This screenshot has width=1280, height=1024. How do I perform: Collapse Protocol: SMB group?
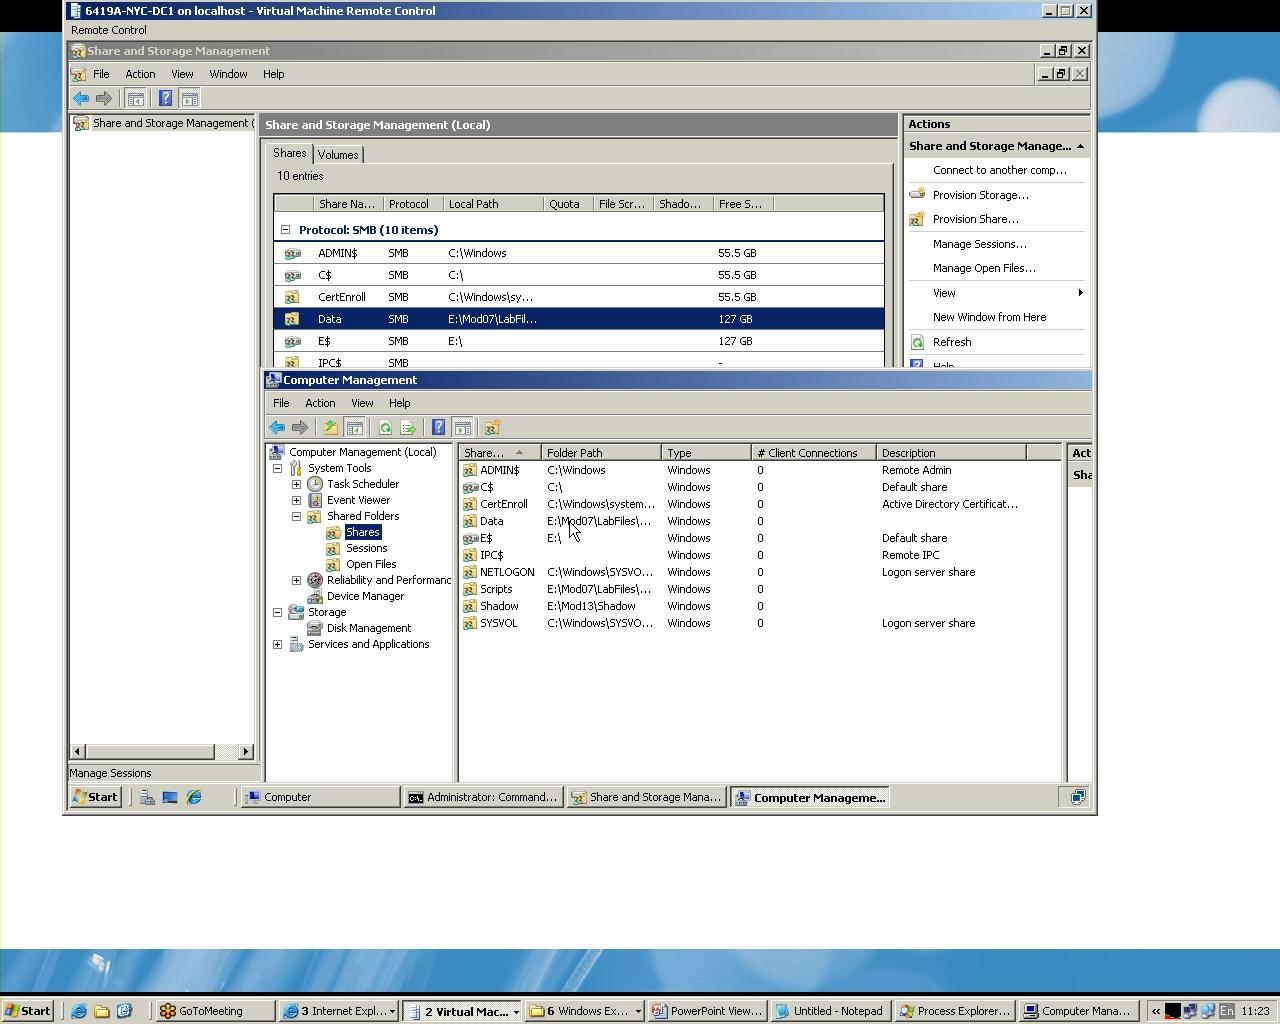(286, 230)
